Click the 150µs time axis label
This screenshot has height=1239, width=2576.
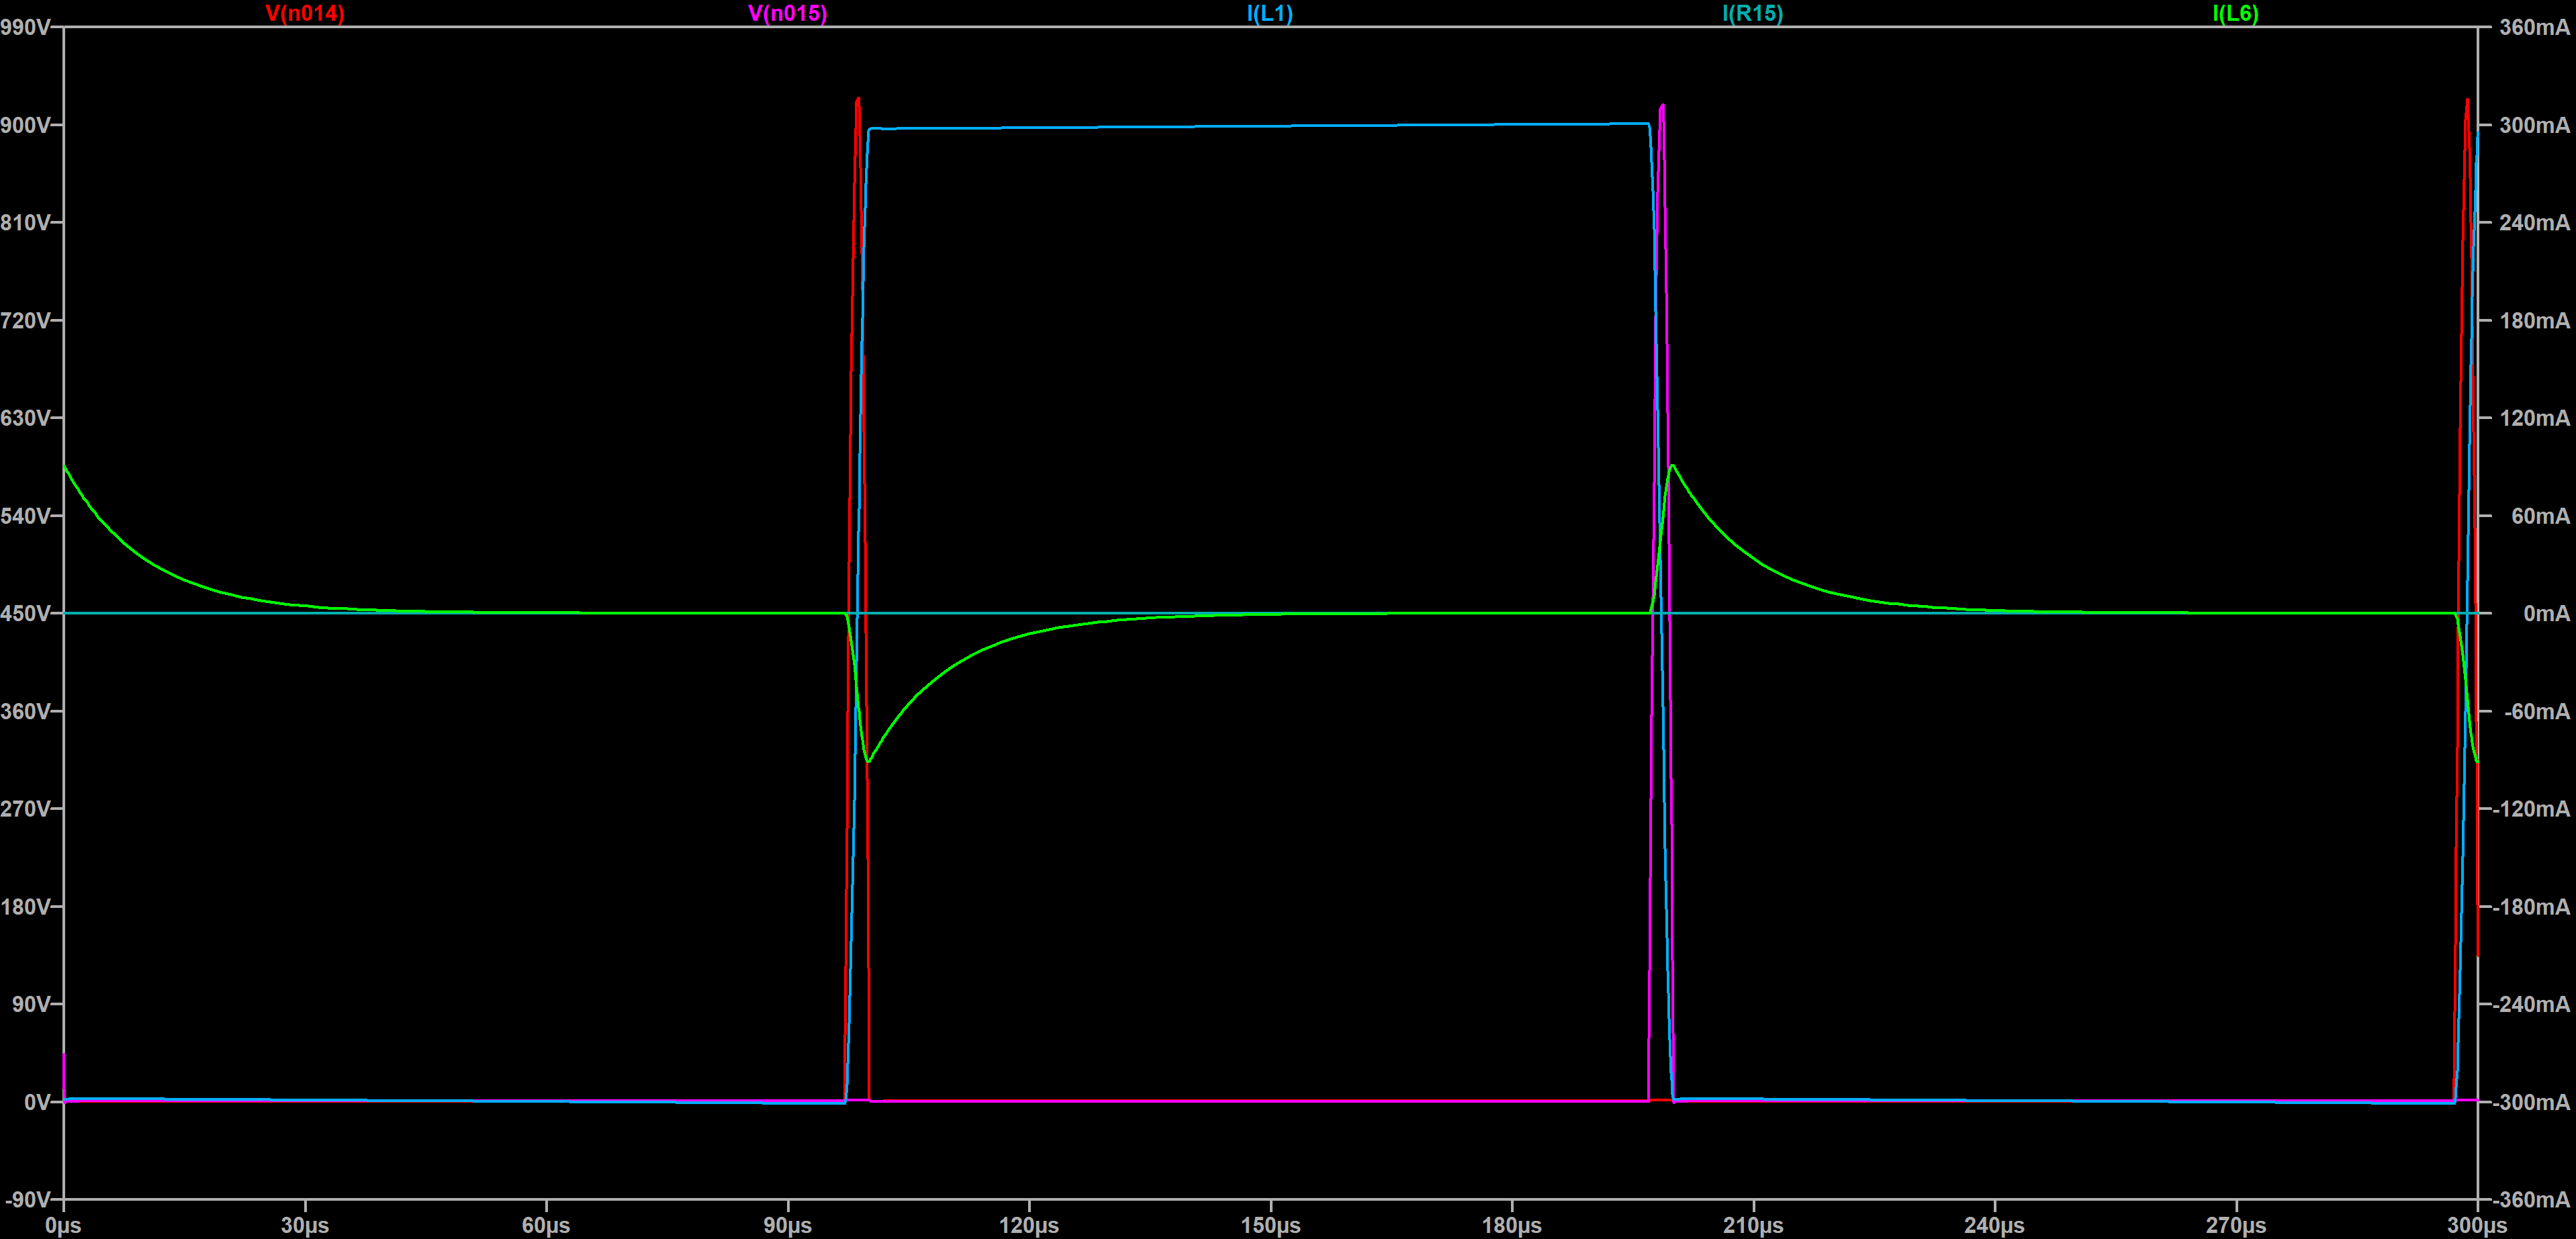coord(1270,1225)
